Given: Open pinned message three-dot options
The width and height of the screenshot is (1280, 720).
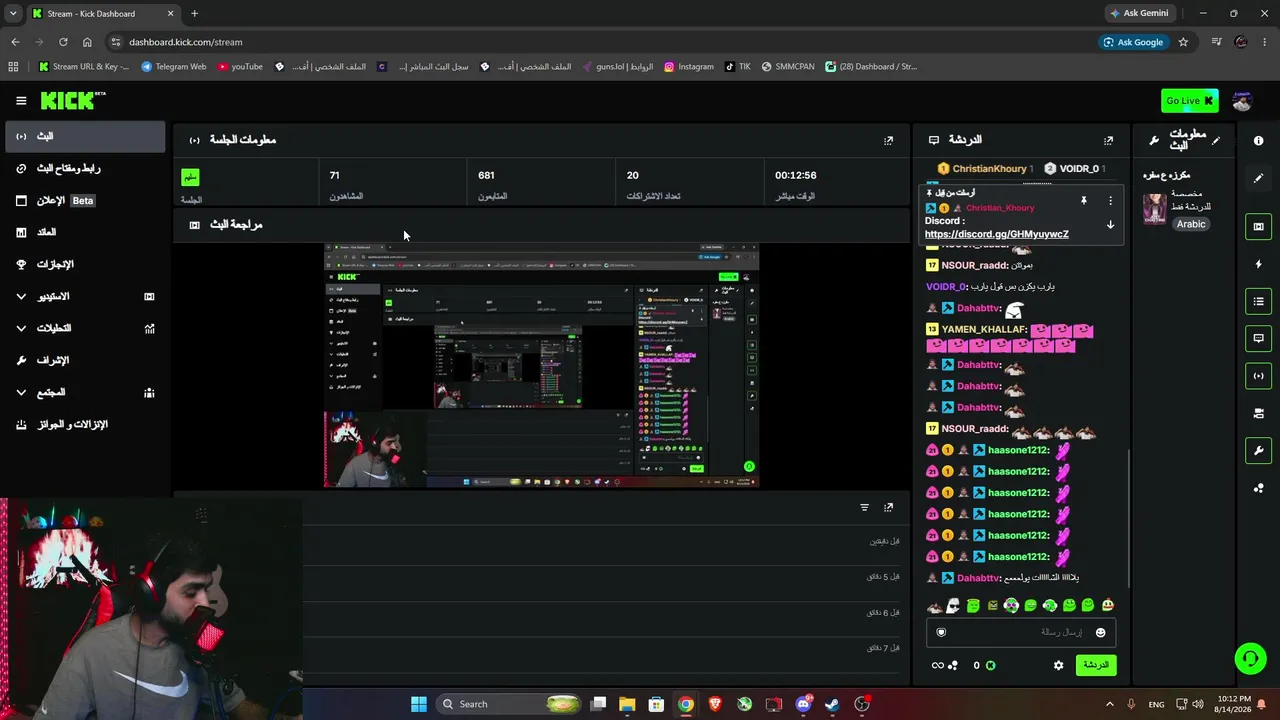Looking at the screenshot, I should tap(1110, 201).
